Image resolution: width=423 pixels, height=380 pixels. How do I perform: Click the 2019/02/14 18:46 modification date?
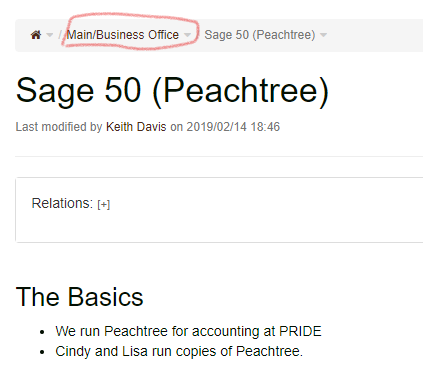point(233,127)
